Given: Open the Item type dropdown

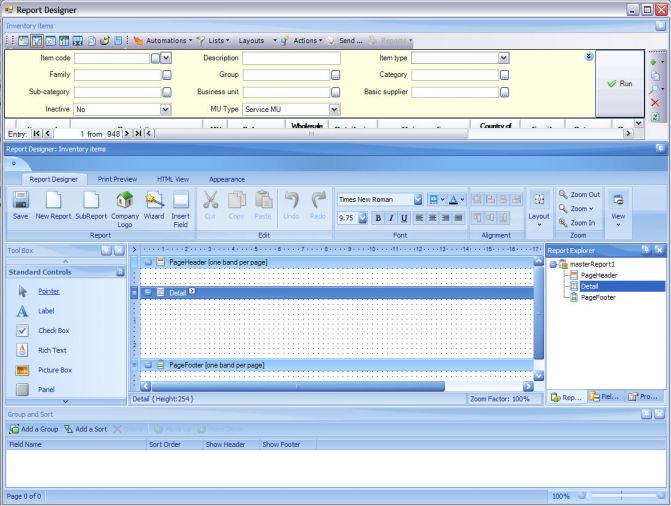Looking at the screenshot, I should pyautogui.click(x=504, y=58).
